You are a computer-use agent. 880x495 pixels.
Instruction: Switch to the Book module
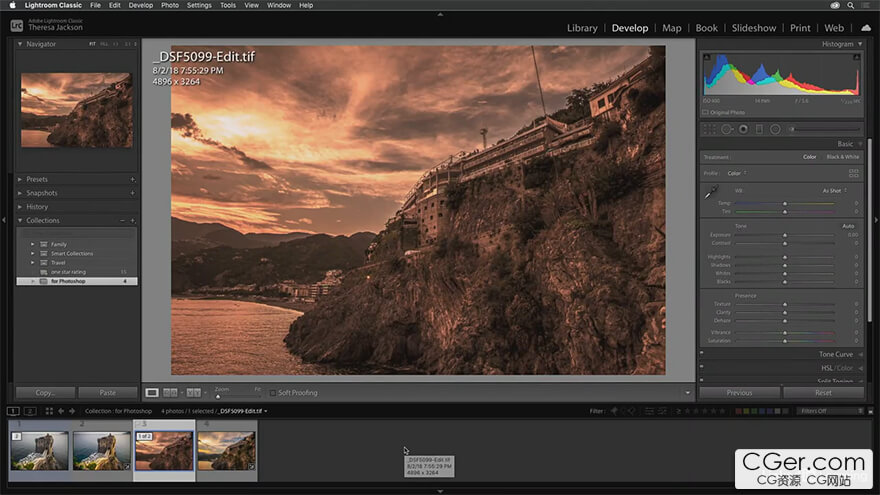(x=707, y=28)
